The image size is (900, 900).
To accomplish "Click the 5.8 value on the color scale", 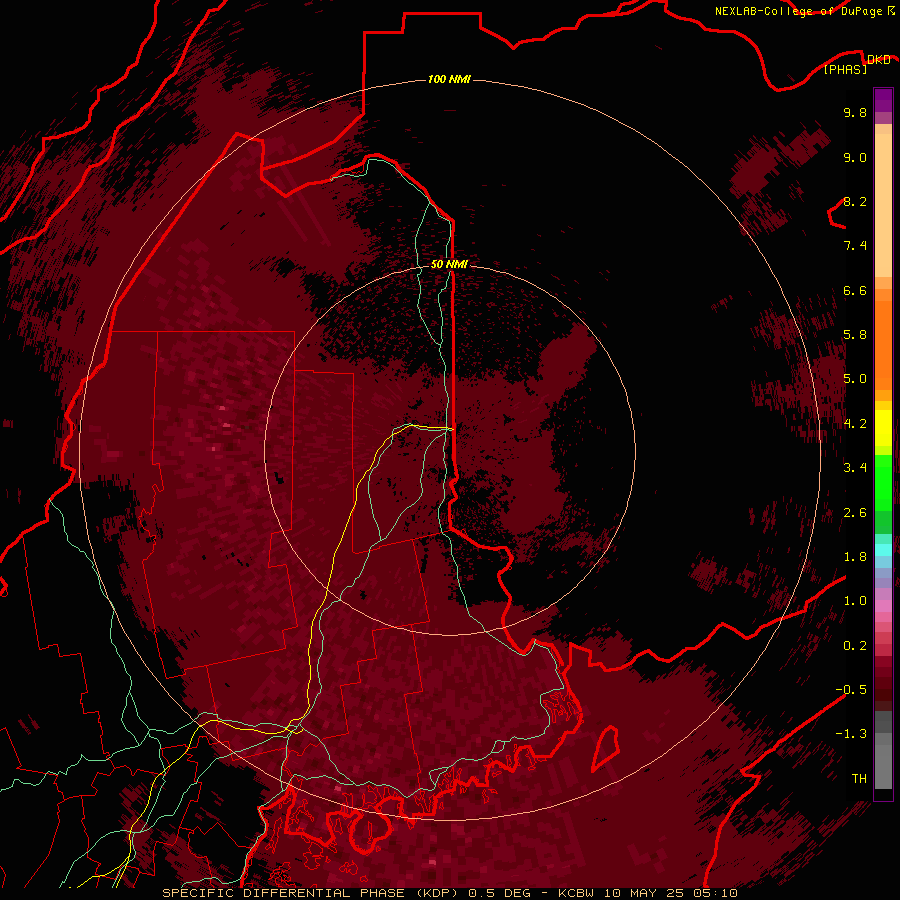I will point(855,335).
